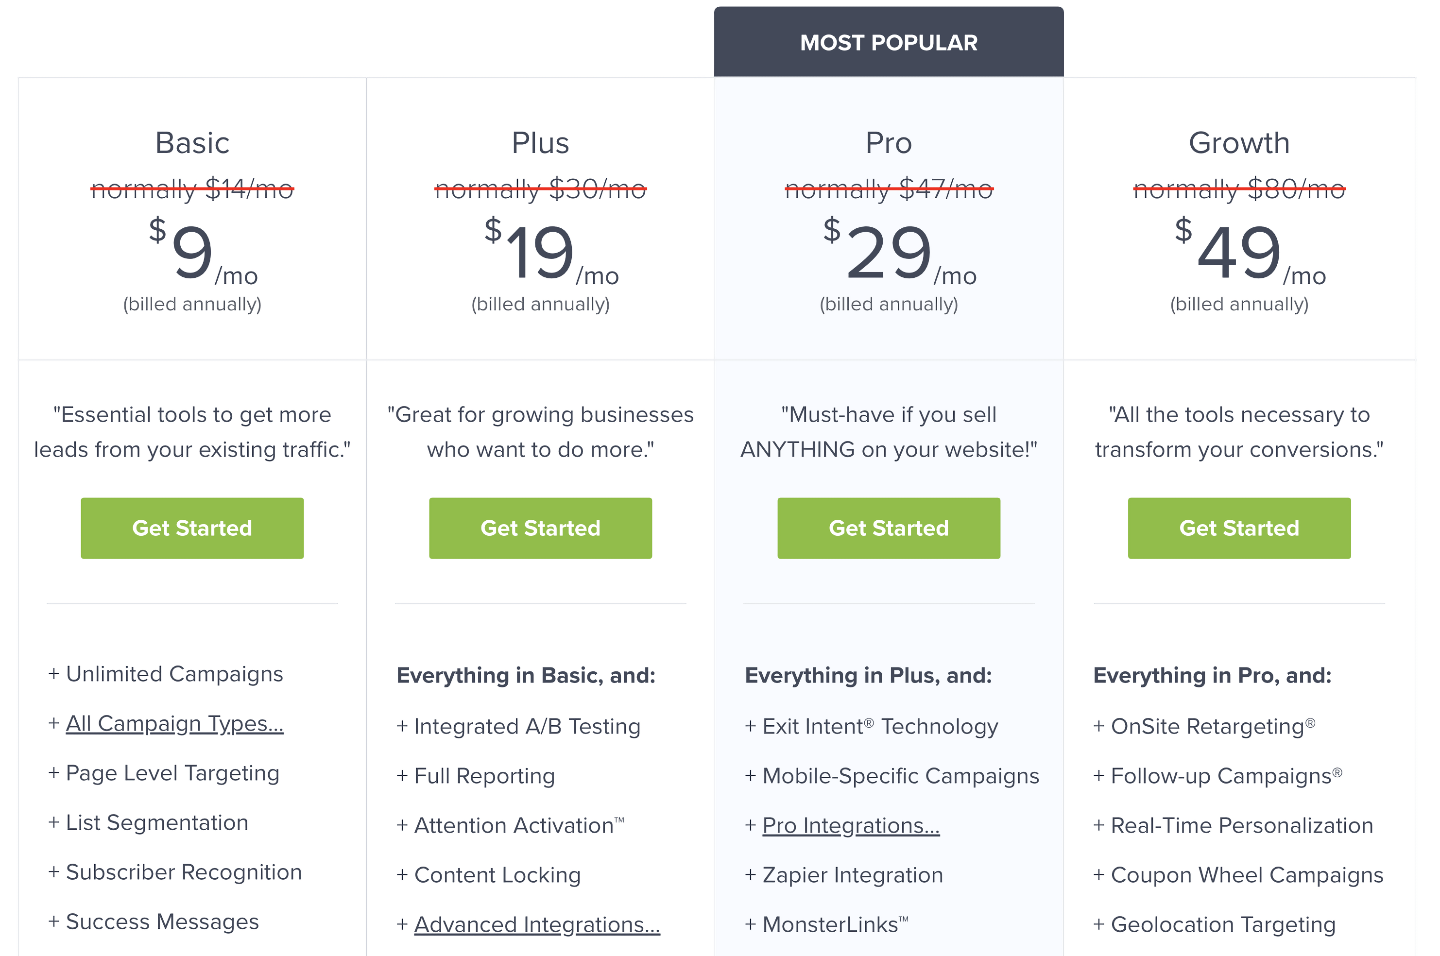Click the crossed-out normally $30/mo text
Viewport: 1440px width, 956px height.
click(x=540, y=189)
